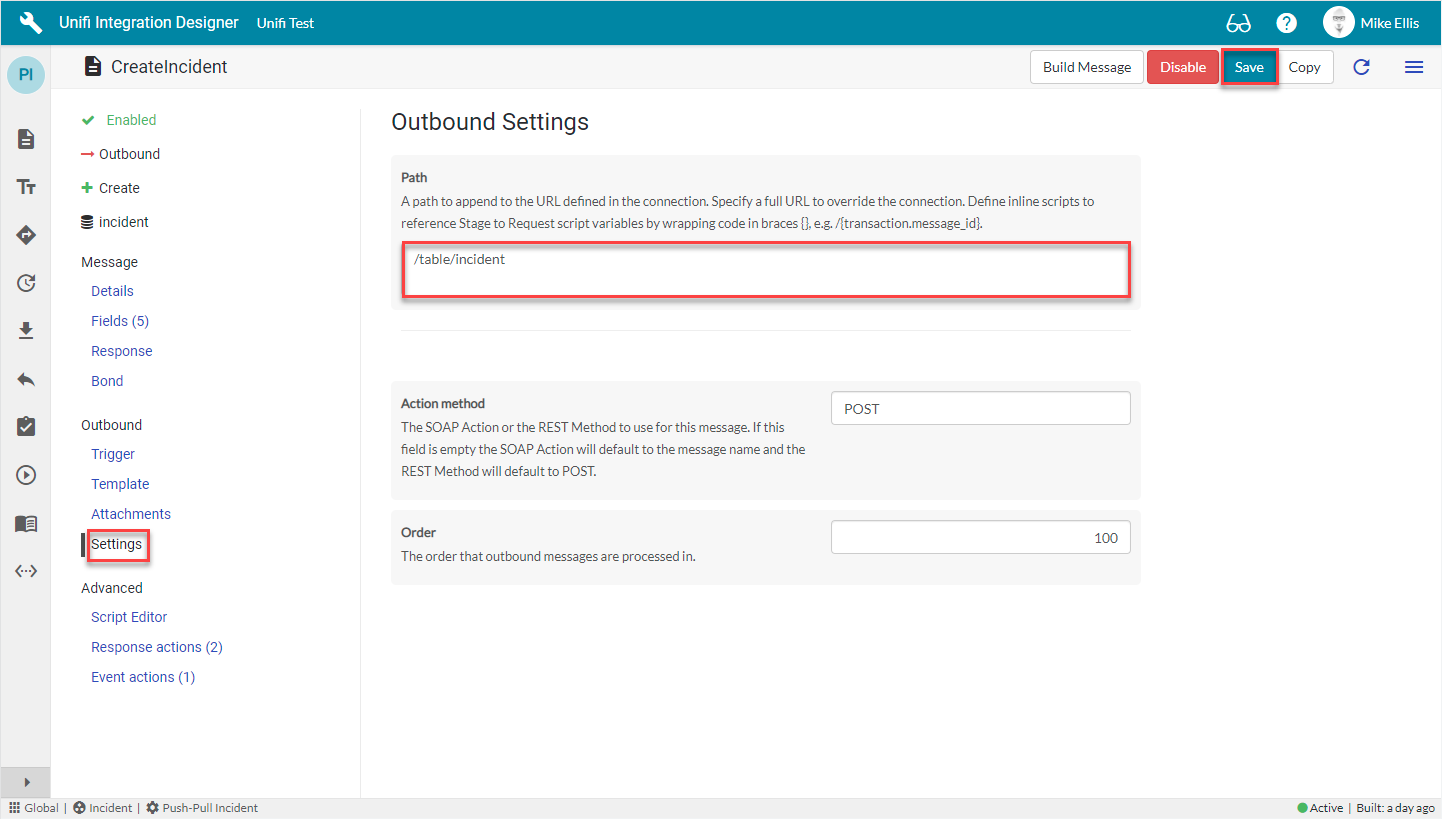
Task: Click the document icon in left sidebar
Action: (x=26, y=139)
